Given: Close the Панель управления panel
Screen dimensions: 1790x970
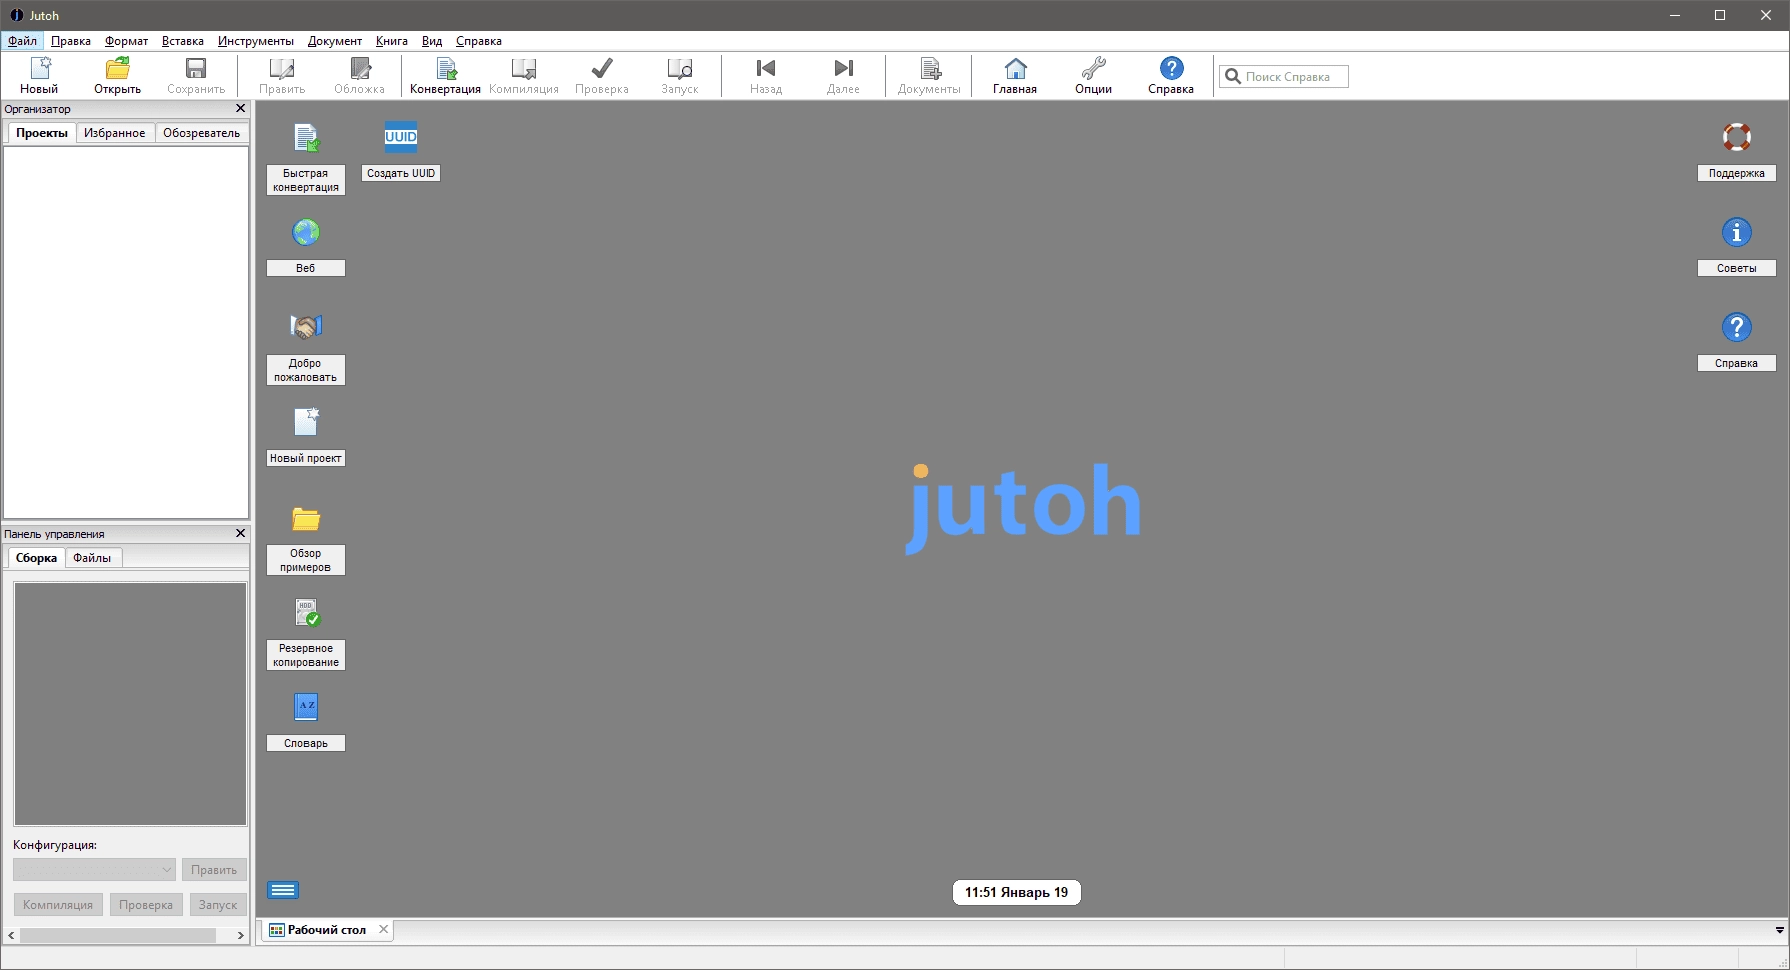Looking at the screenshot, I should pyautogui.click(x=240, y=533).
